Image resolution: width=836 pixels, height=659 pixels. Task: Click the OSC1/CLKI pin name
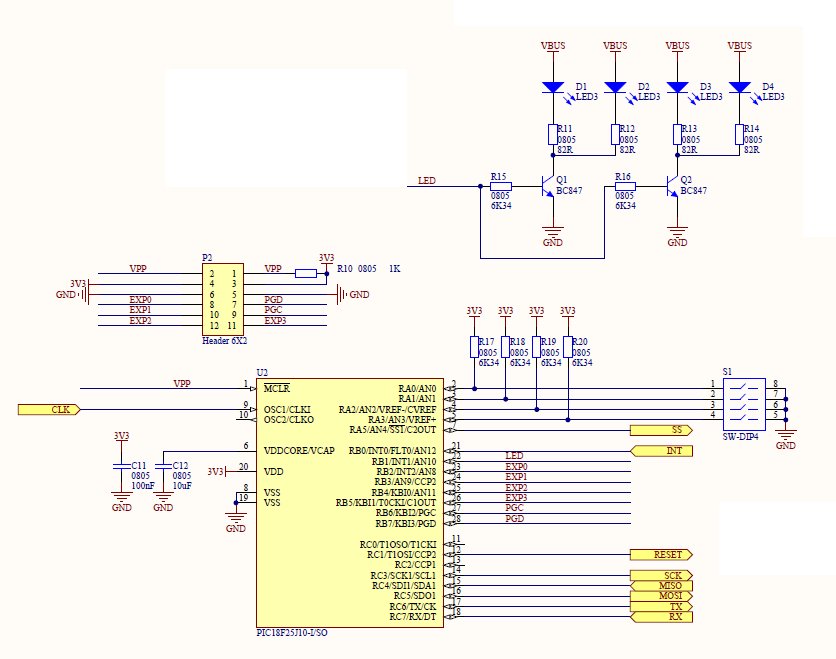pyautogui.click(x=287, y=409)
